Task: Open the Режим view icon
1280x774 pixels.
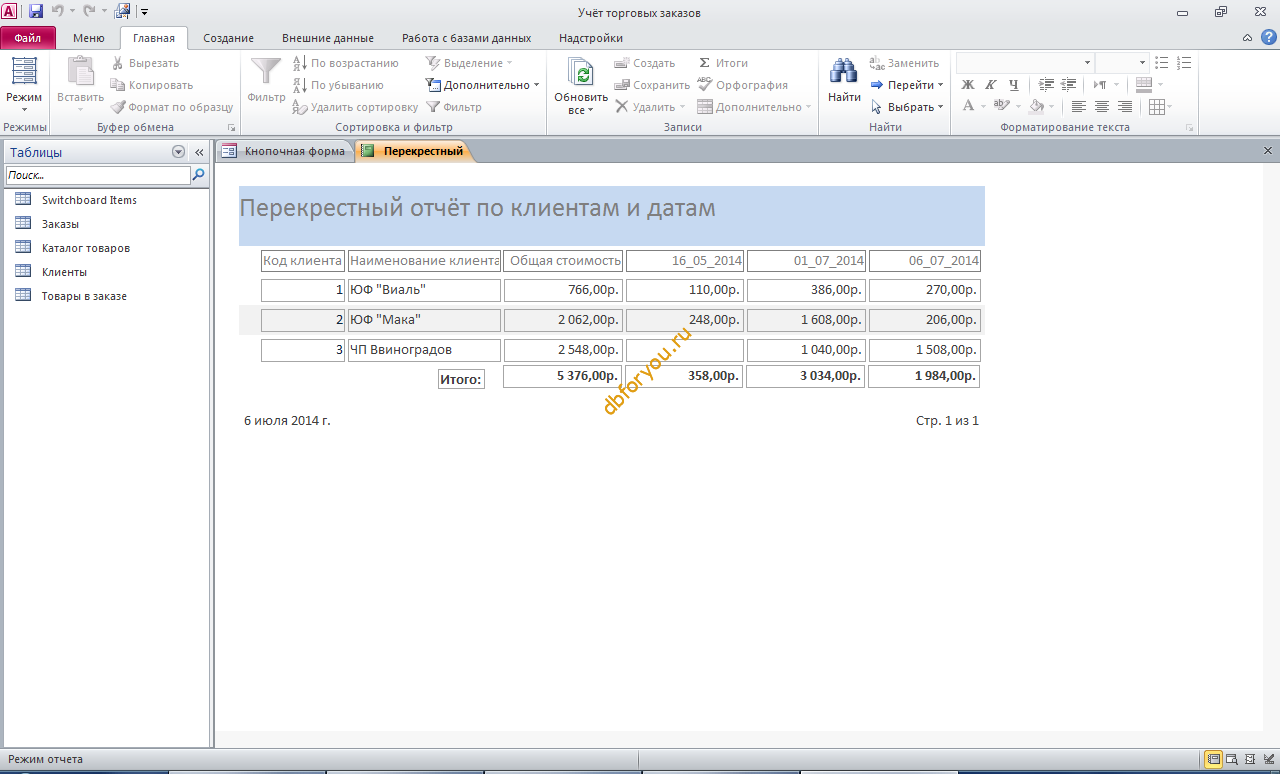Action: [23, 72]
